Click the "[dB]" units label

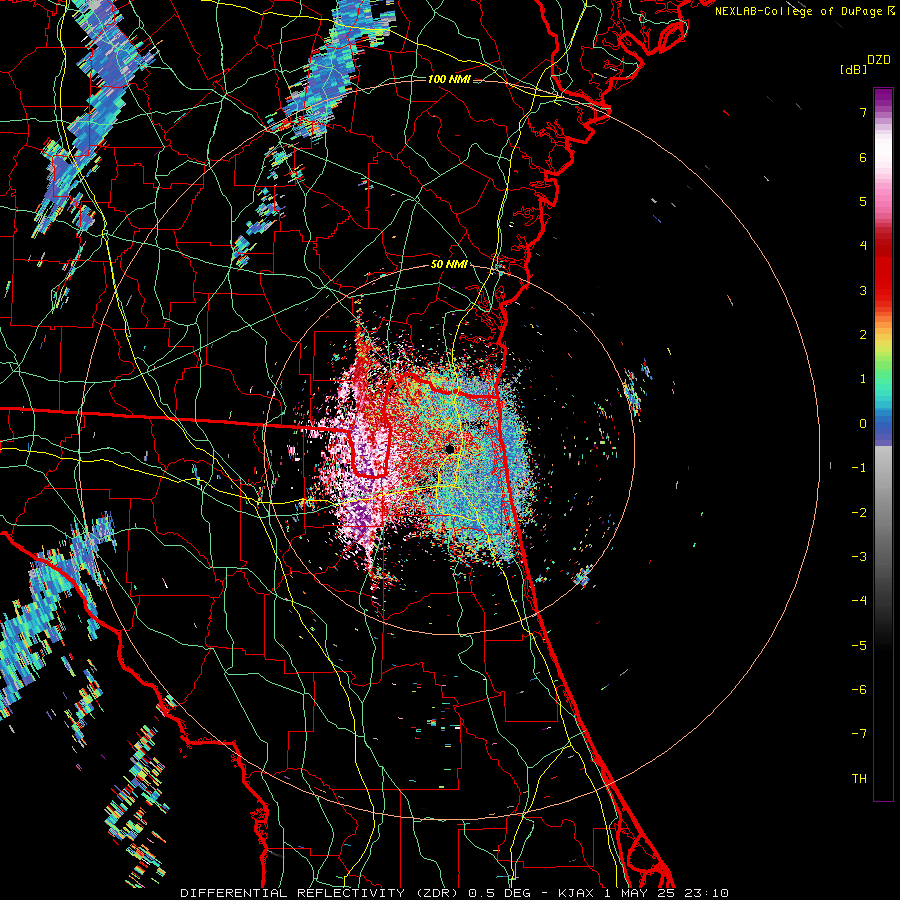click(853, 69)
